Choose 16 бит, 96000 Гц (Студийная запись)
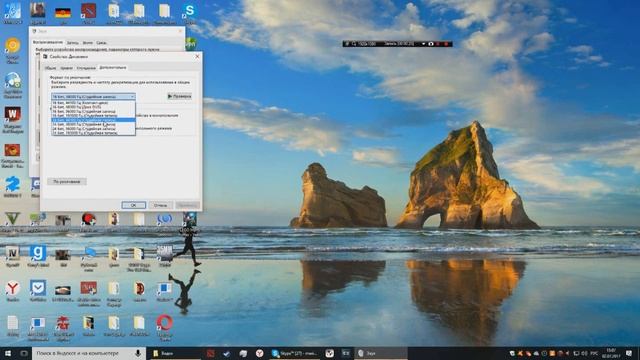This screenshot has width=640, height=360. 93,111
